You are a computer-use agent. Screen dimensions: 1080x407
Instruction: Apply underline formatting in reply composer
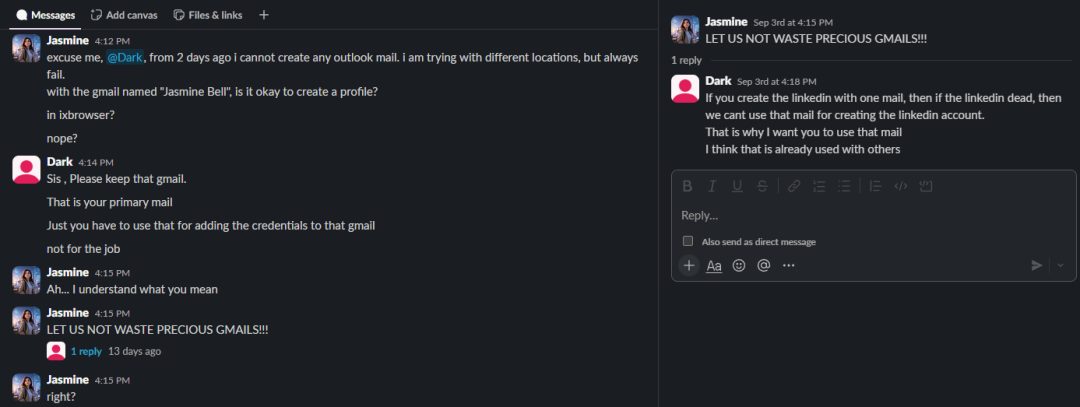(737, 186)
